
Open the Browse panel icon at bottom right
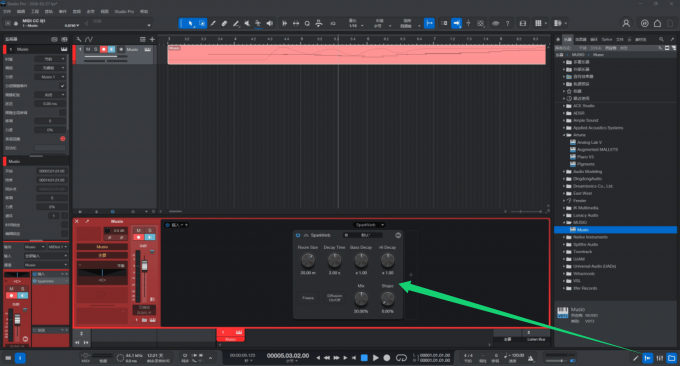coord(672,358)
